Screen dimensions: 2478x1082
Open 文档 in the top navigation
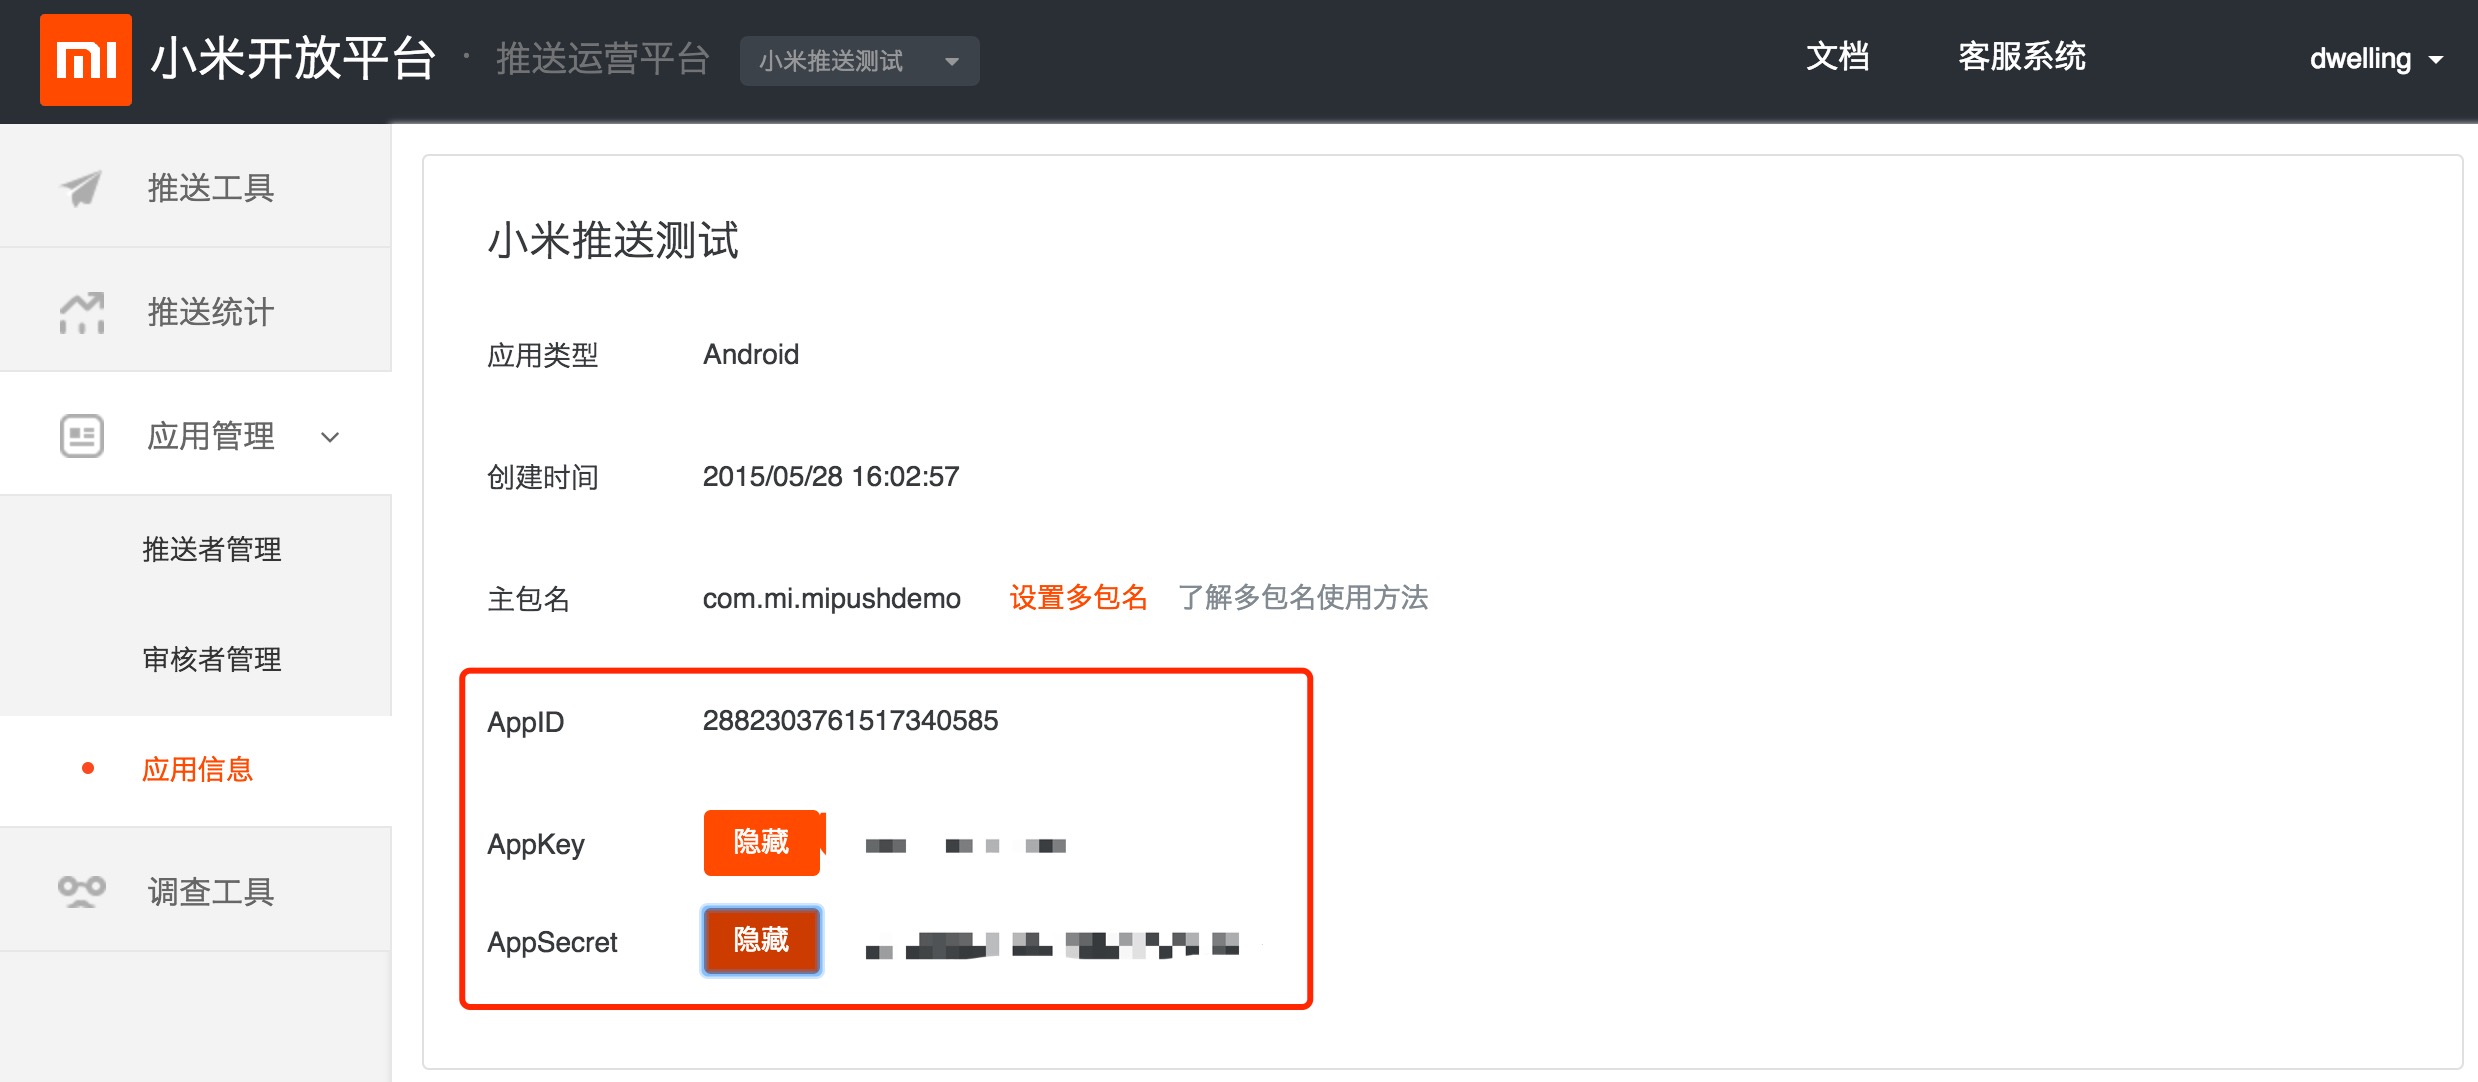click(1837, 57)
